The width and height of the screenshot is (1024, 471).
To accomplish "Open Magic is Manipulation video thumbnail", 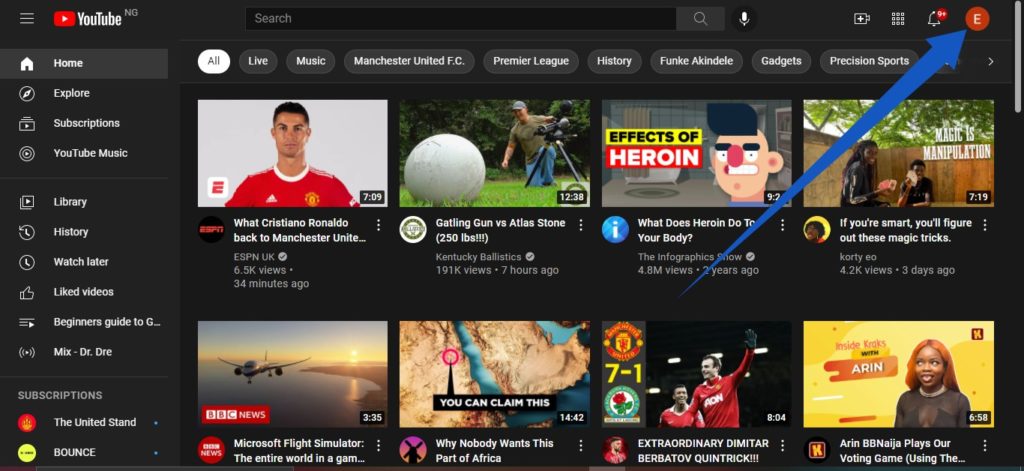I will tap(899, 154).
